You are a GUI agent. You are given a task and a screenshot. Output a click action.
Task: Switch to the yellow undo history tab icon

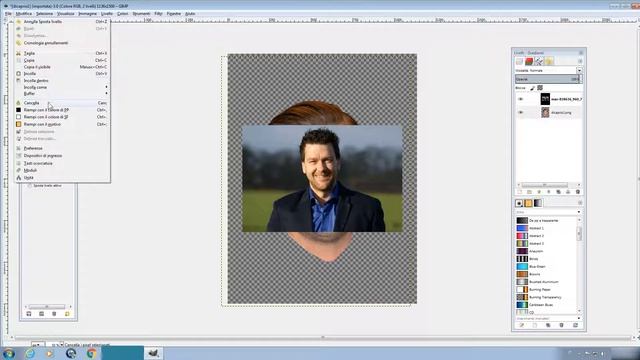pos(549,61)
